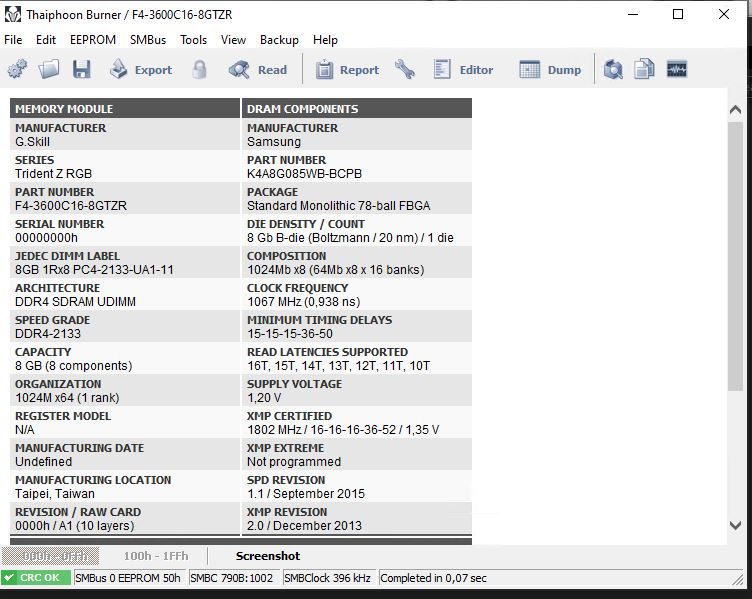
Task: Click the Read toolbar button
Action: click(x=258, y=70)
